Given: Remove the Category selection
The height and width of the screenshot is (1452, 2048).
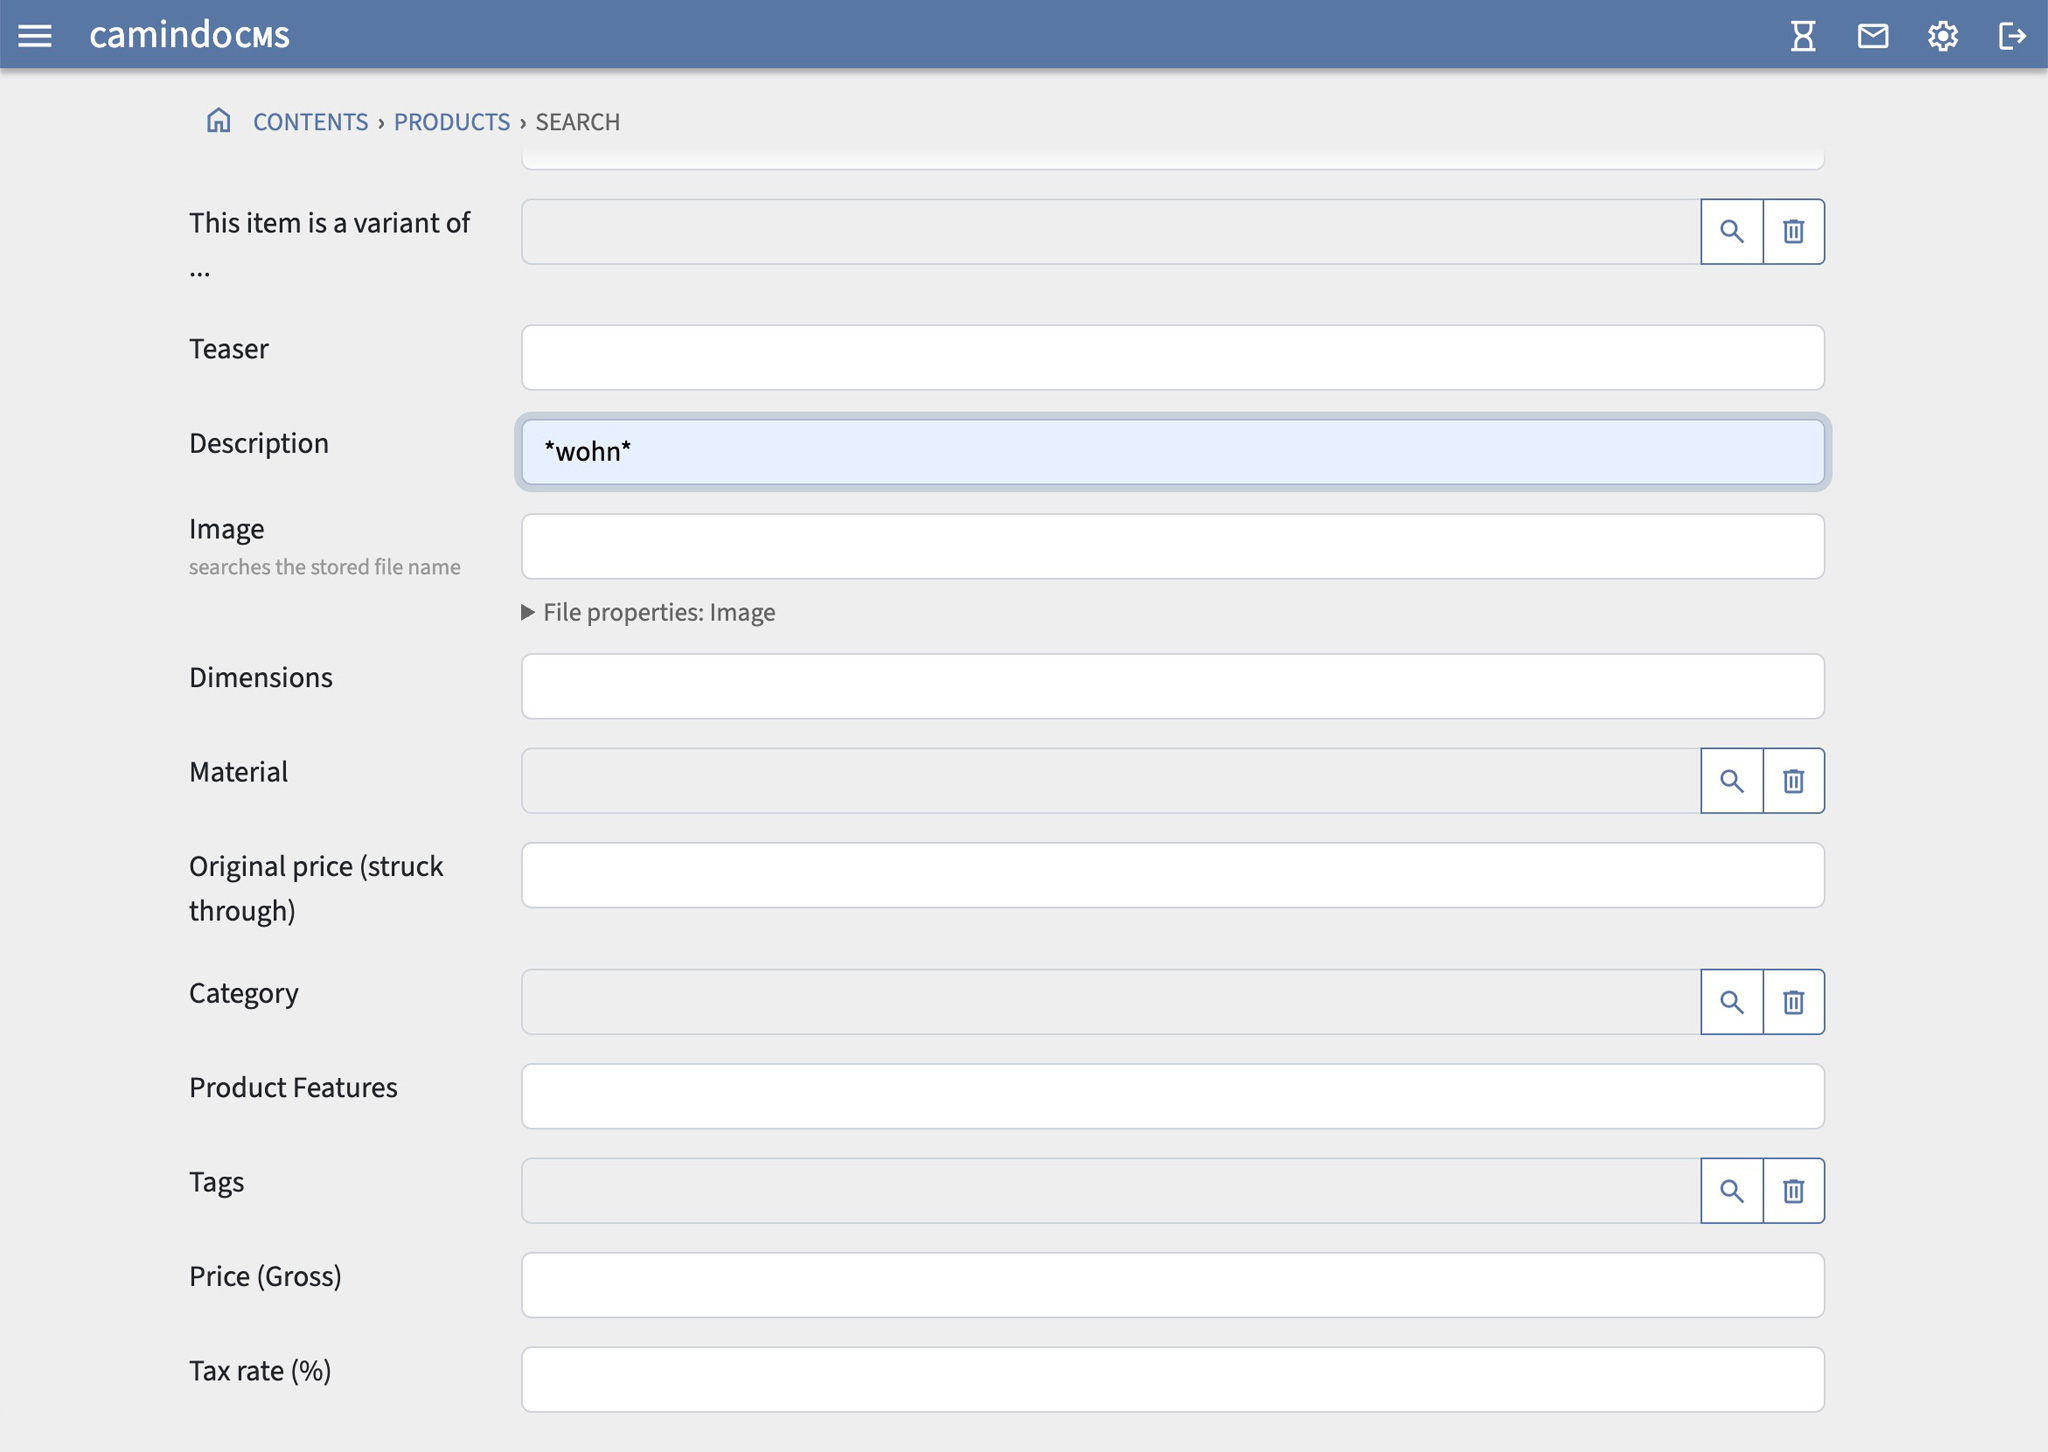Looking at the screenshot, I should pyautogui.click(x=1794, y=1001).
